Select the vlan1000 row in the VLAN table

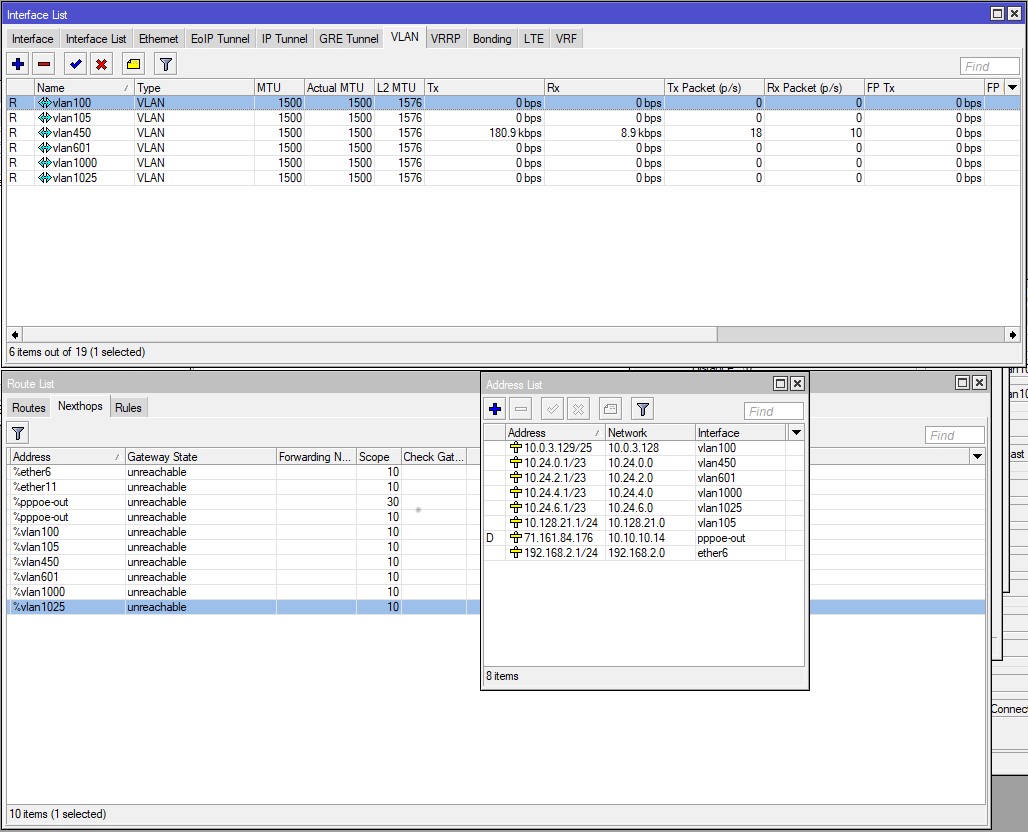(x=513, y=163)
